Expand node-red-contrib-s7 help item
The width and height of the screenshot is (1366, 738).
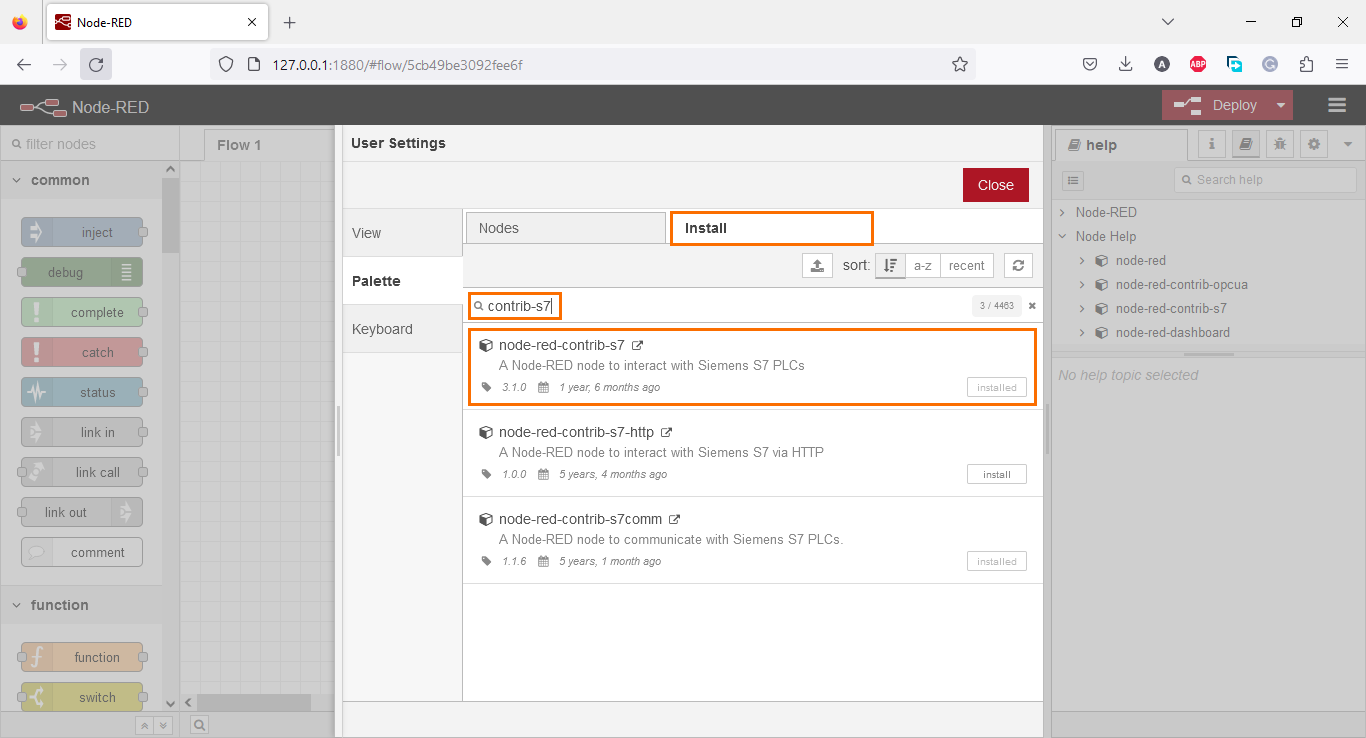[x=1082, y=308]
